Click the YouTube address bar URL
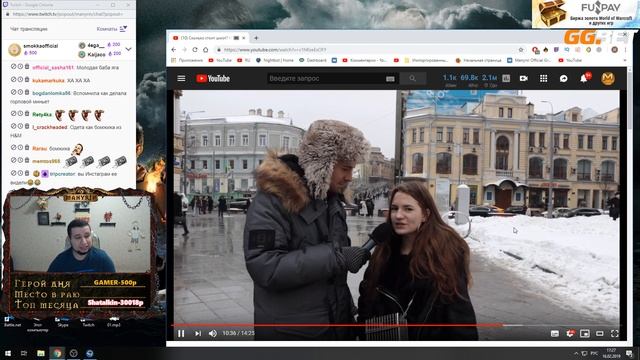Screen dimensions: 640x360 [x=275, y=50]
